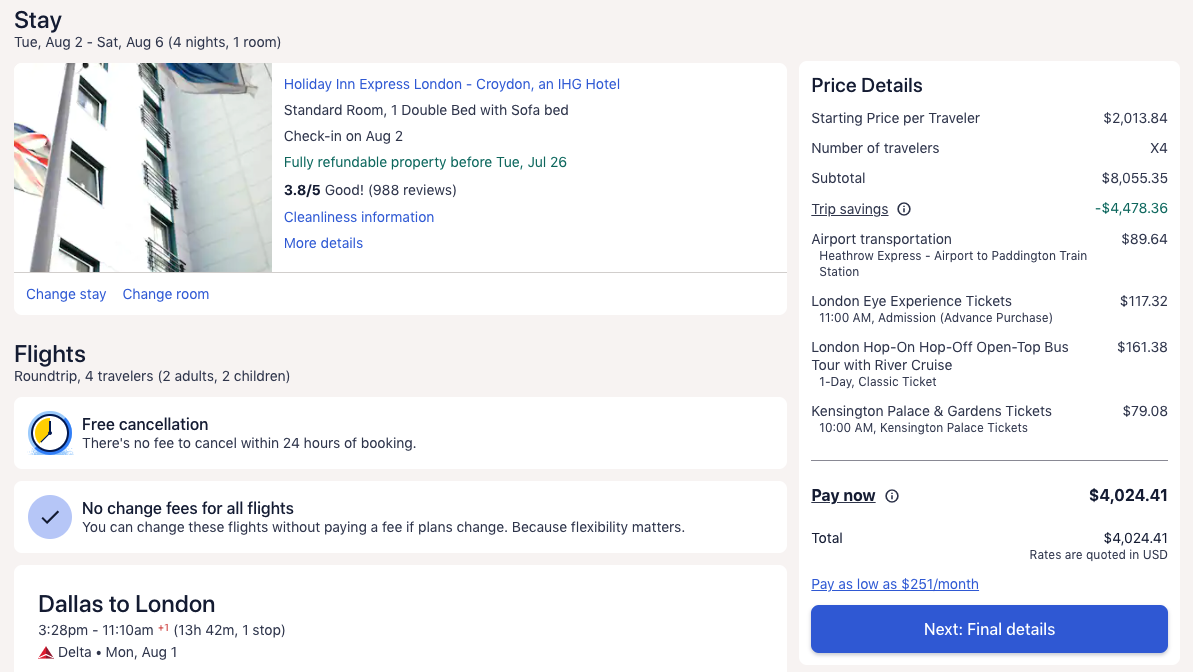The image size is (1193, 672).
Task: Click the No change fees checkmark icon
Action: (50, 518)
